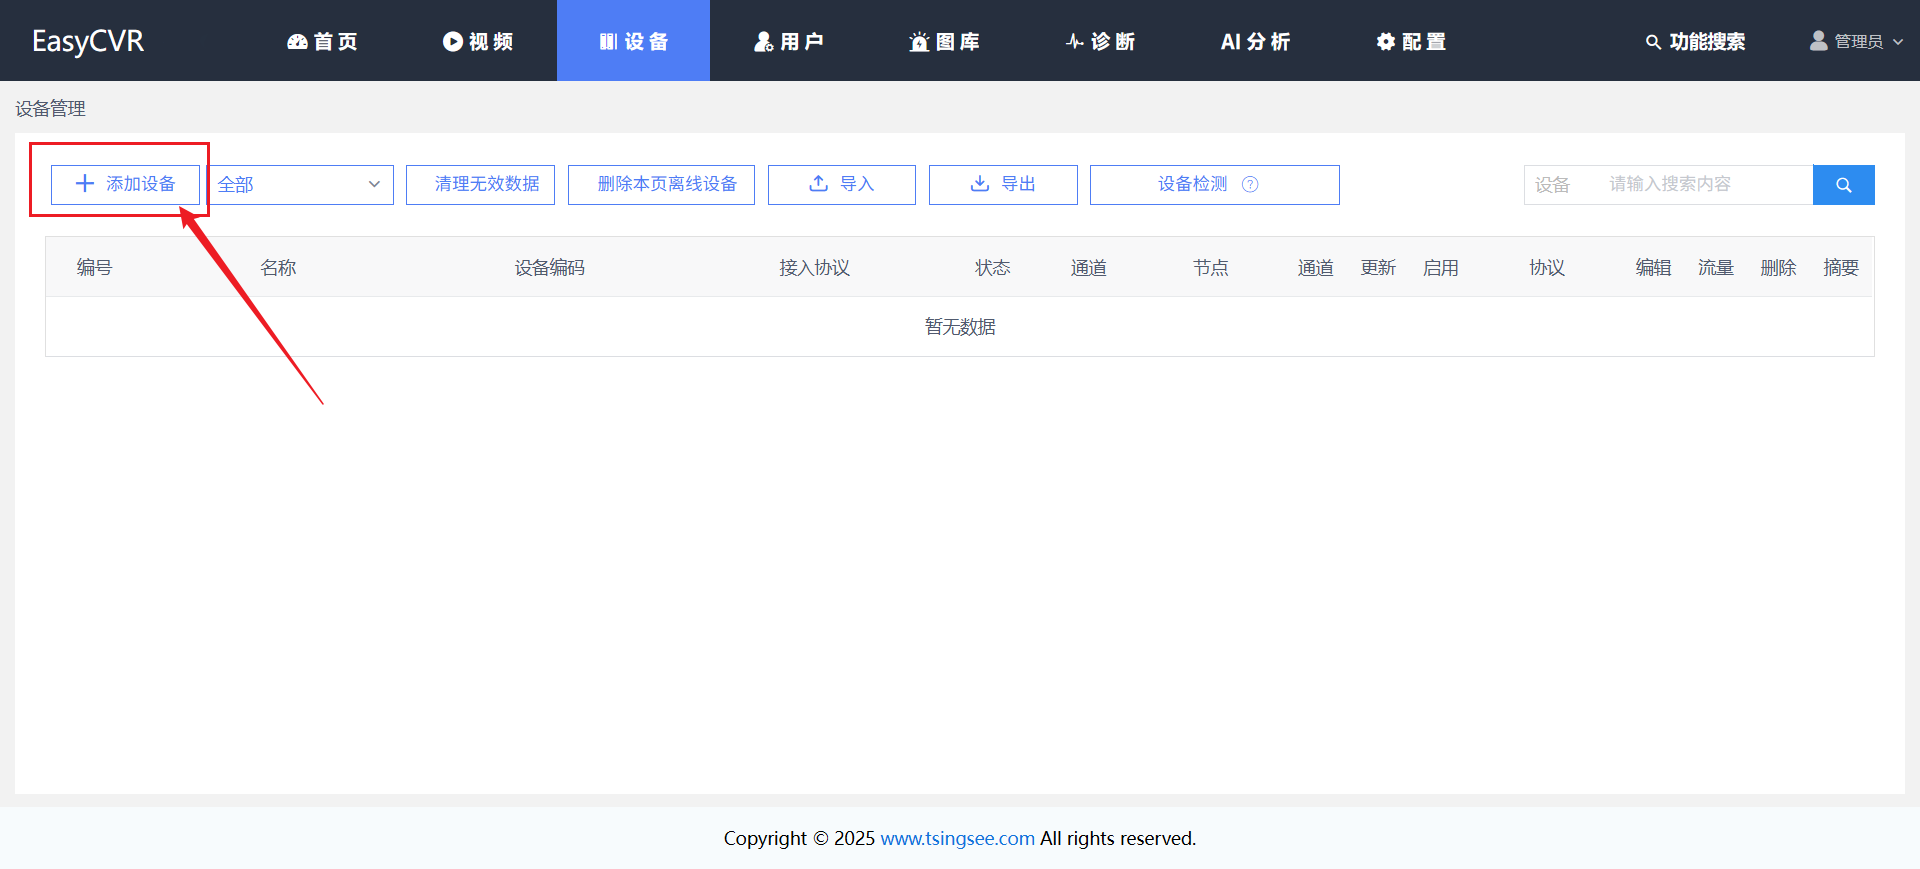Screen dimensions: 1920x869
Task: Click the 设备检测 device check button
Action: (1215, 184)
